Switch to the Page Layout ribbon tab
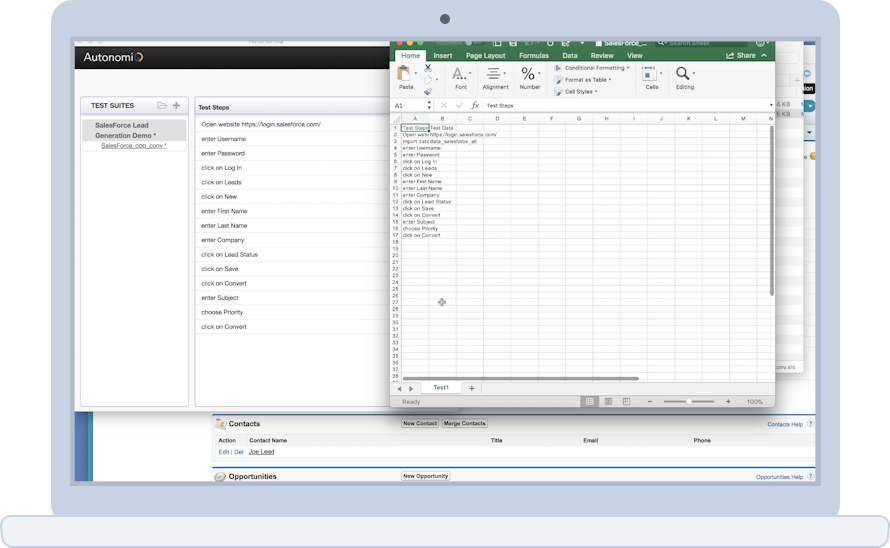890x548 pixels. tap(485, 56)
